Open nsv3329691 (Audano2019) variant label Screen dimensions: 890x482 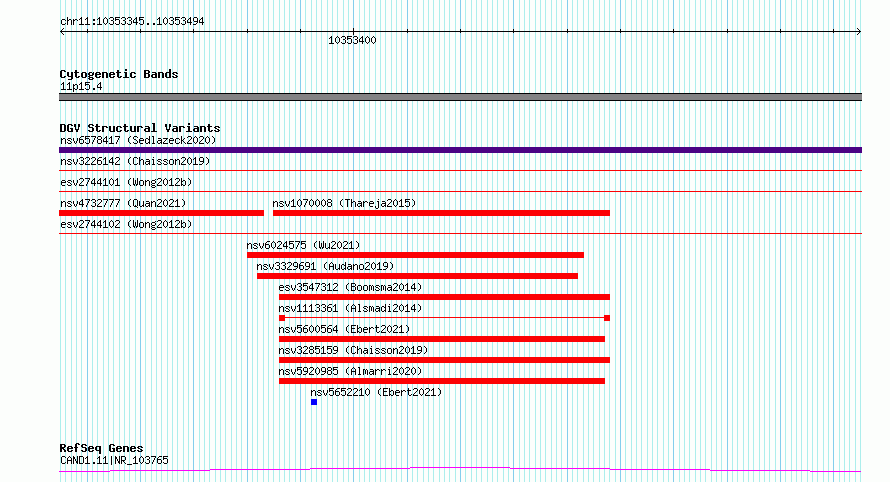pos(325,266)
